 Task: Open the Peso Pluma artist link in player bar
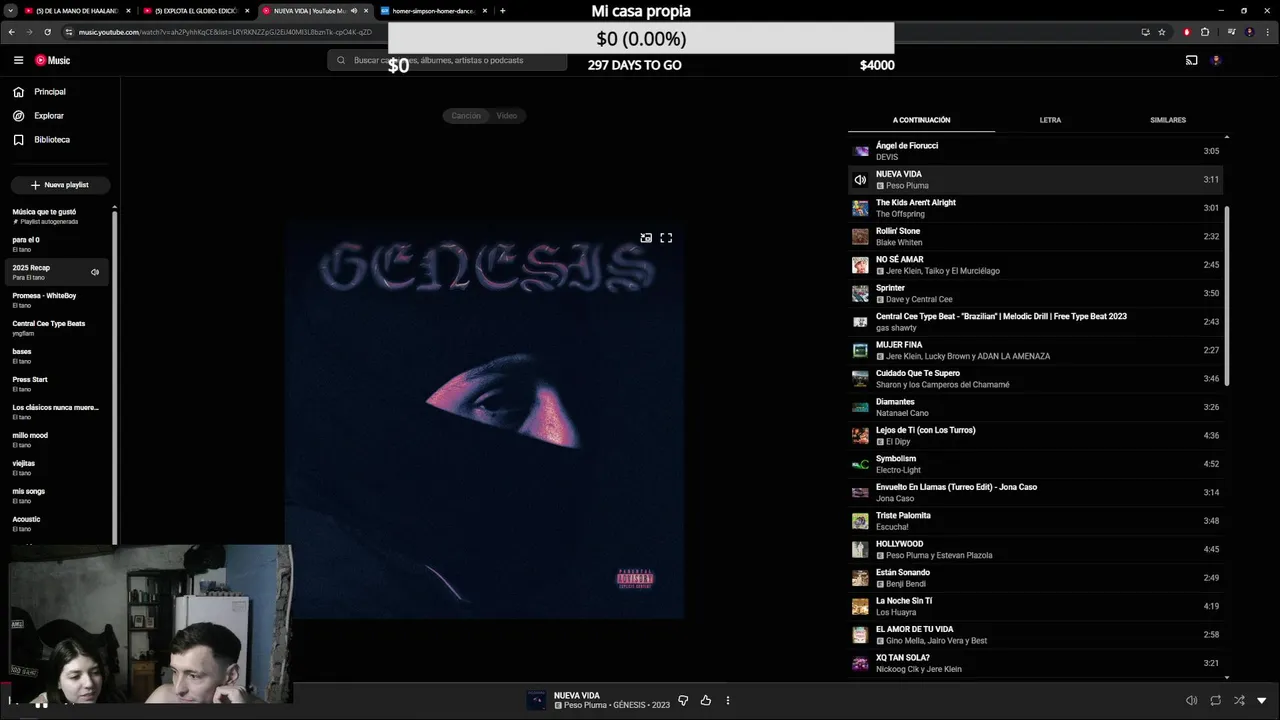click(585, 706)
